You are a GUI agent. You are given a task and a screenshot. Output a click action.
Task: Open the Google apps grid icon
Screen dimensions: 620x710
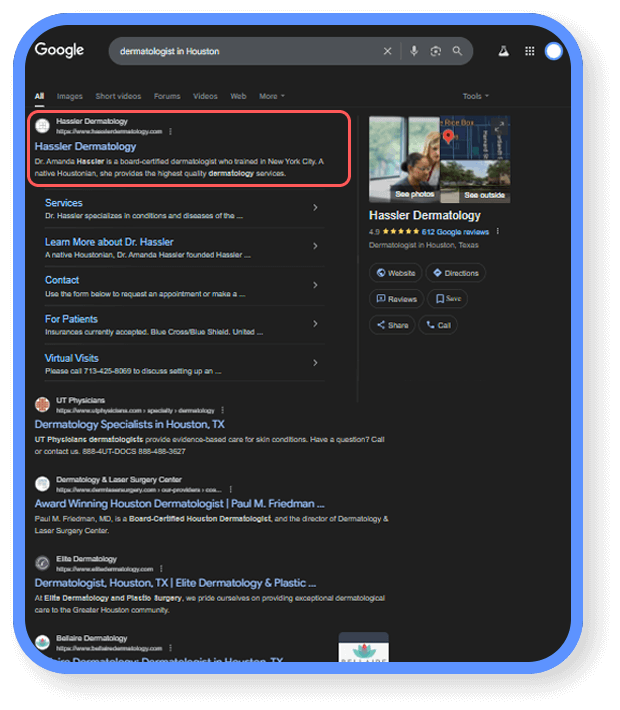click(530, 51)
